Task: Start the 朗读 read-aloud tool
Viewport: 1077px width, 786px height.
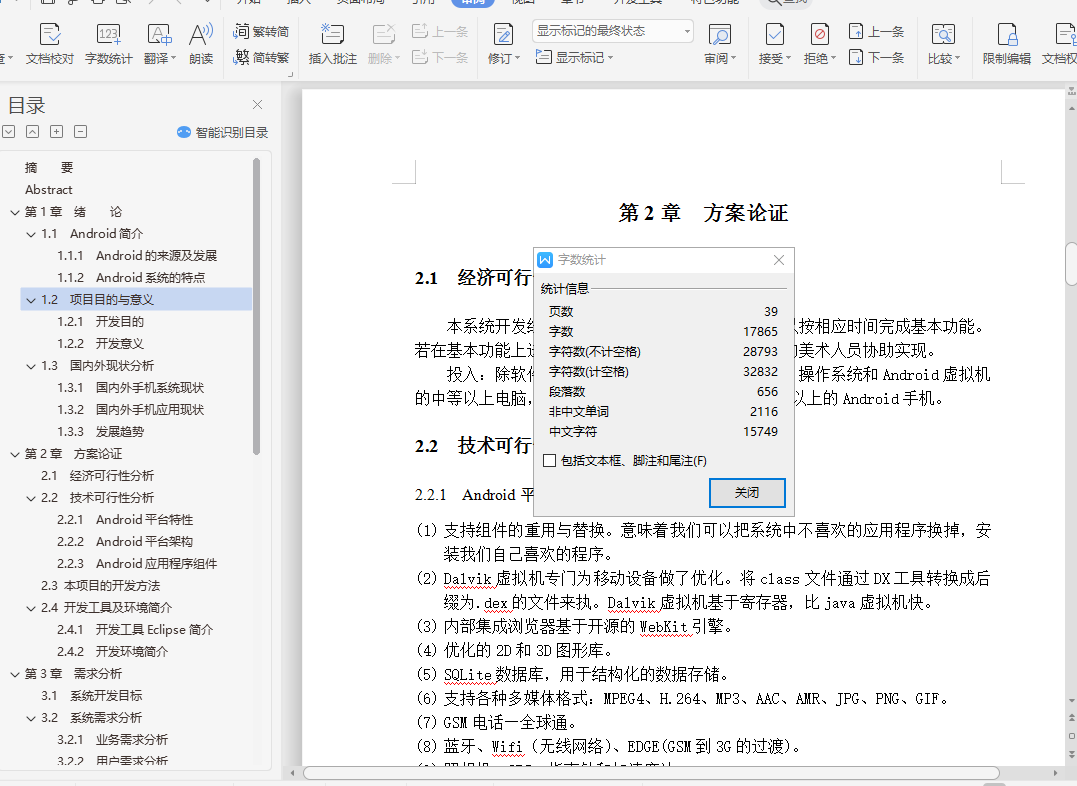Action: coord(201,44)
